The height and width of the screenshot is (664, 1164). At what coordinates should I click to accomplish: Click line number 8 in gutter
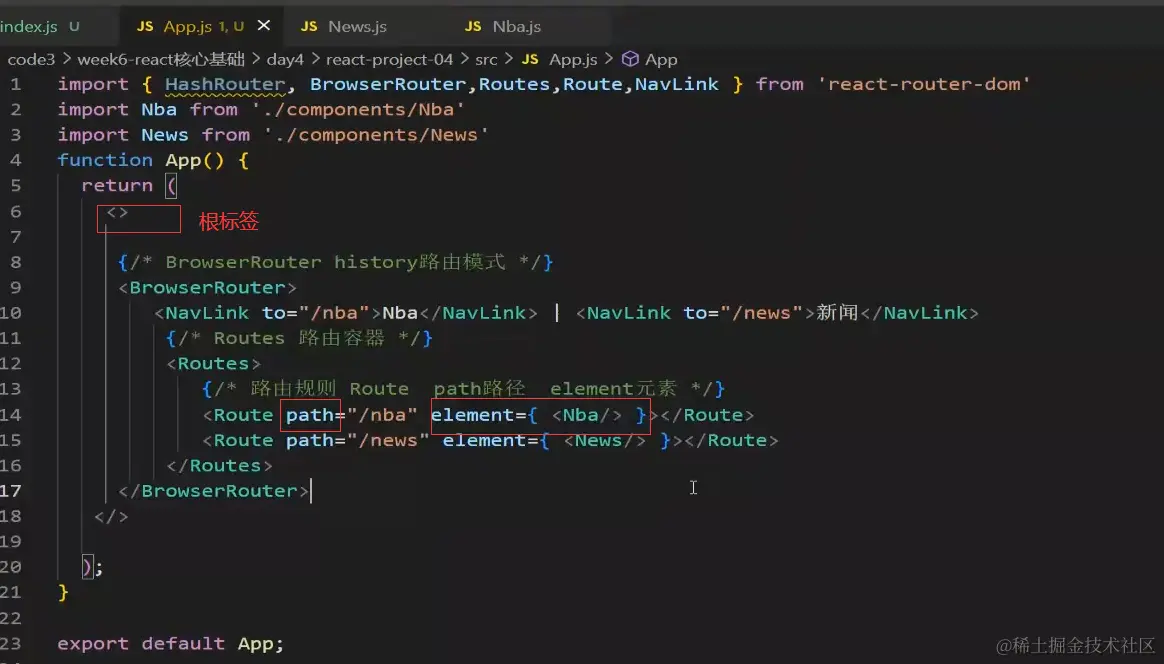[16, 262]
